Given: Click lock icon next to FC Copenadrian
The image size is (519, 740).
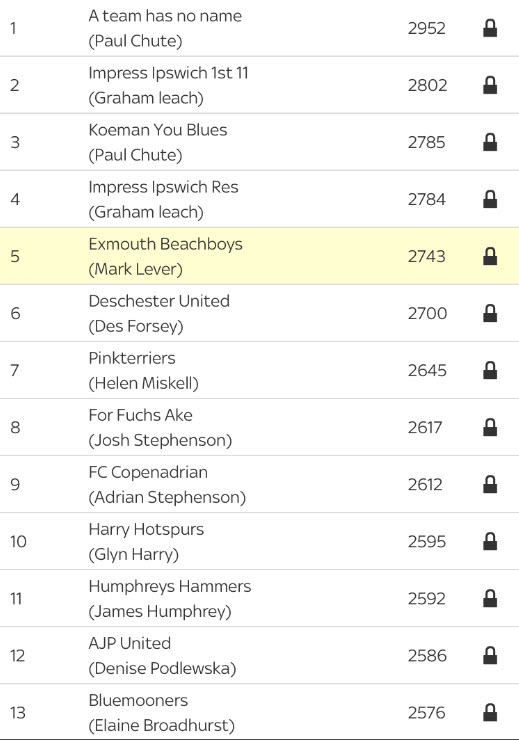Looking at the screenshot, I should pyautogui.click(x=490, y=485).
